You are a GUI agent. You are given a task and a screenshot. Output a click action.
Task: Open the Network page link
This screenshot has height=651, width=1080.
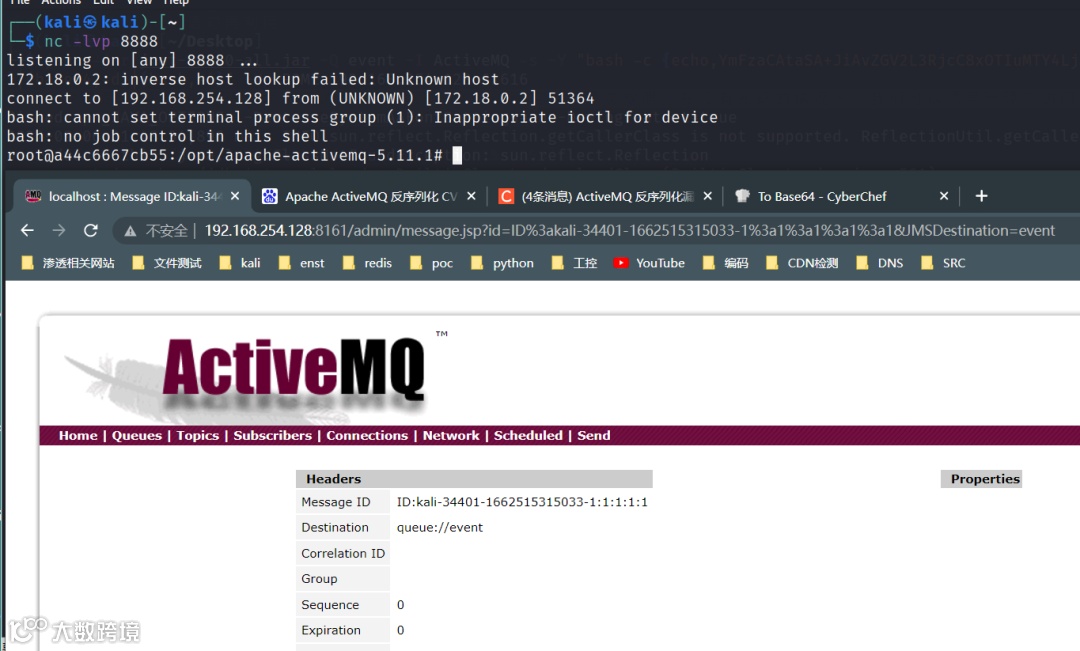tap(450, 435)
